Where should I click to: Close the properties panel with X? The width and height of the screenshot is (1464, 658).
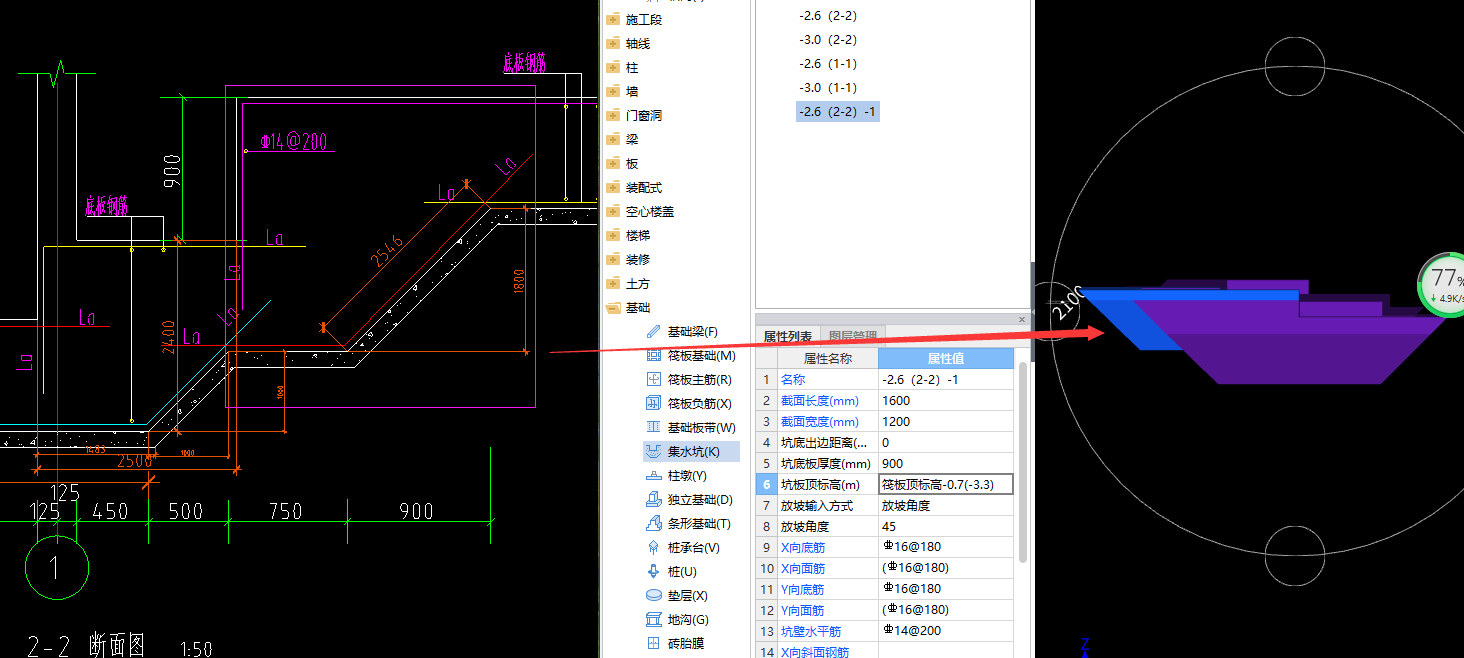coord(1022,320)
